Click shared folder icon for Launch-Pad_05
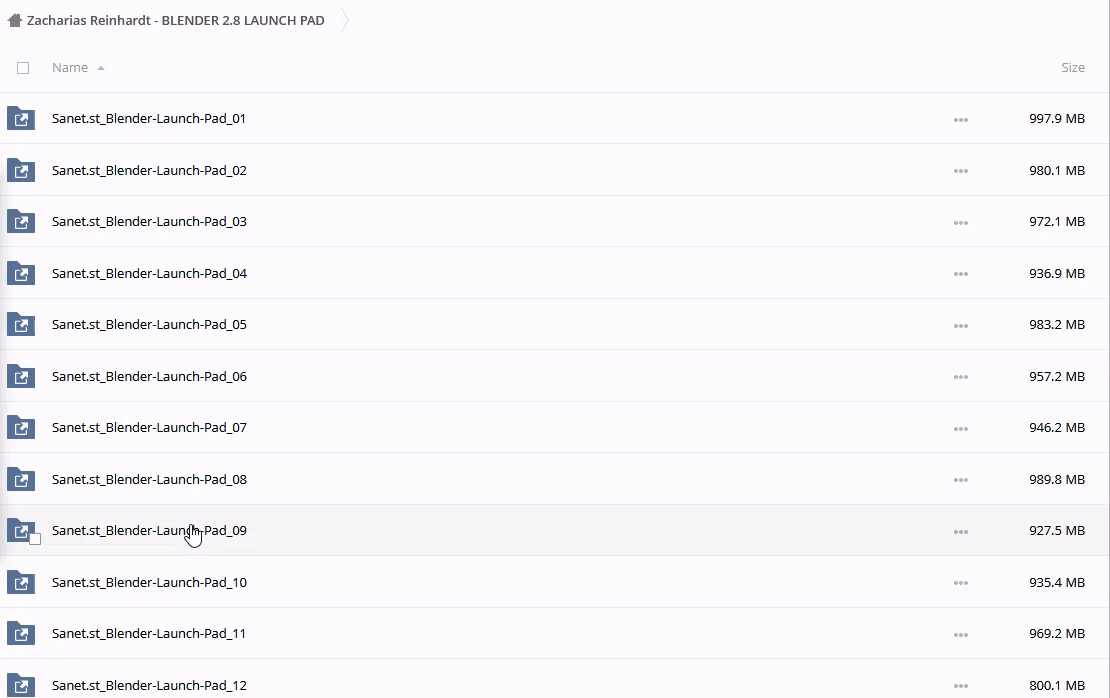 point(21,324)
